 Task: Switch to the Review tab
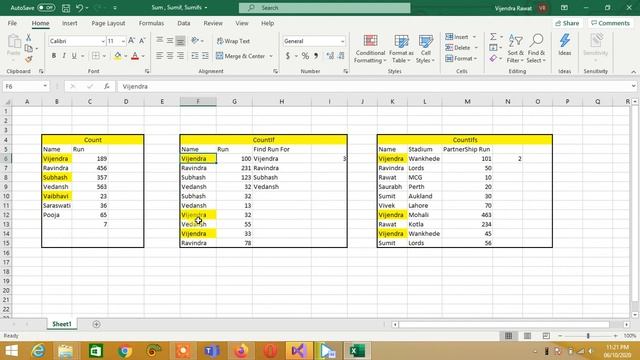(x=213, y=23)
